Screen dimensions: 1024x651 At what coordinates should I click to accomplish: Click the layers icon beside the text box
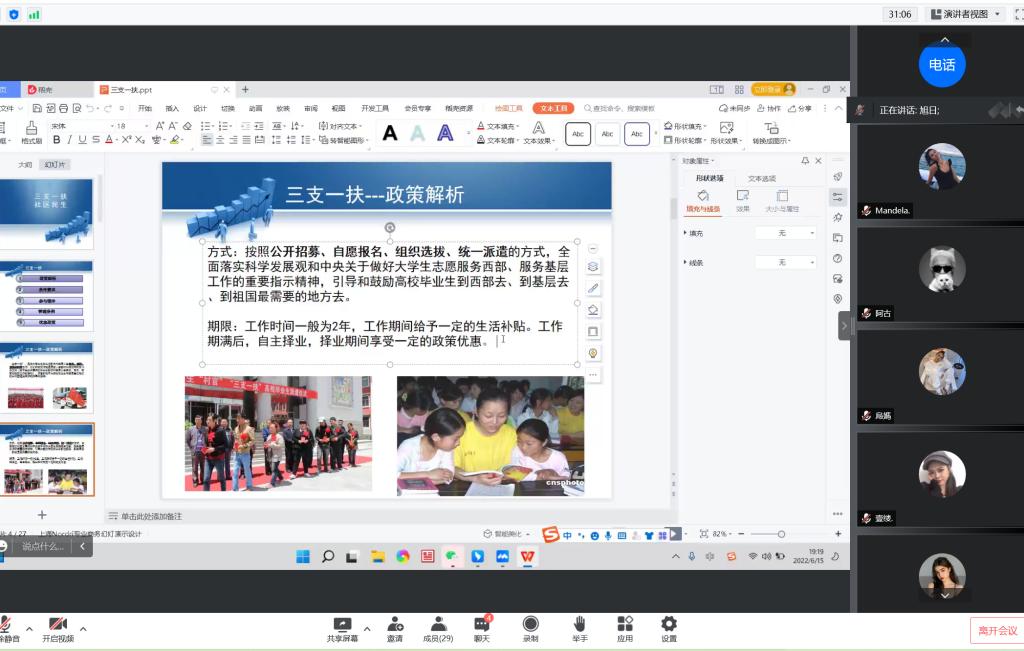click(593, 267)
